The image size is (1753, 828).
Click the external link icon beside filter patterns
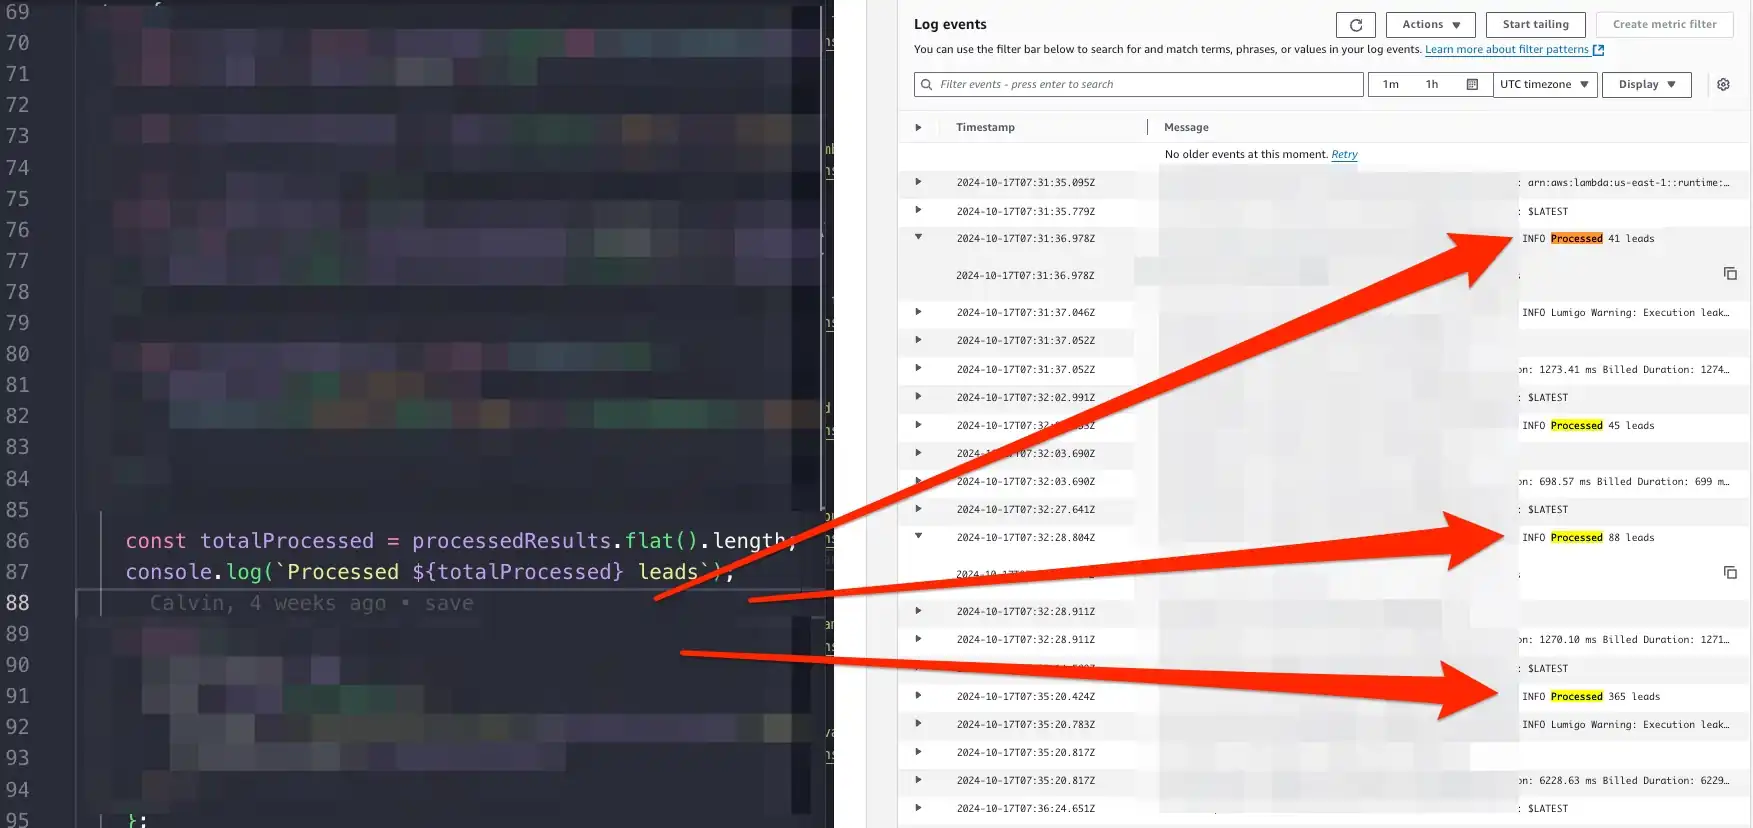[x=1598, y=50]
